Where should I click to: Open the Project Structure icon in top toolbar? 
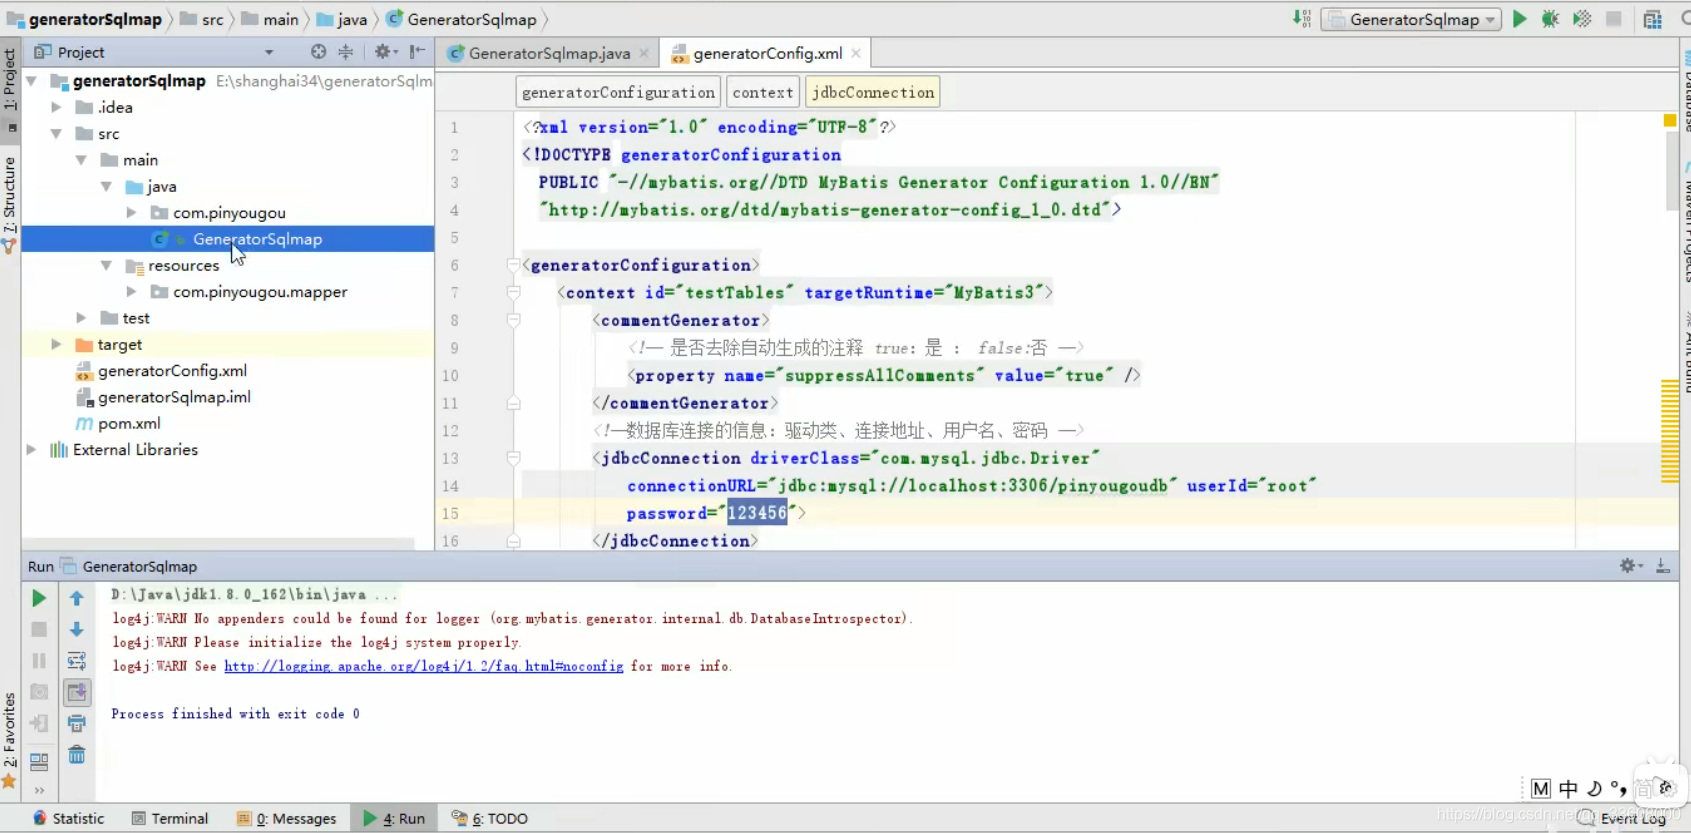click(x=1652, y=19)
